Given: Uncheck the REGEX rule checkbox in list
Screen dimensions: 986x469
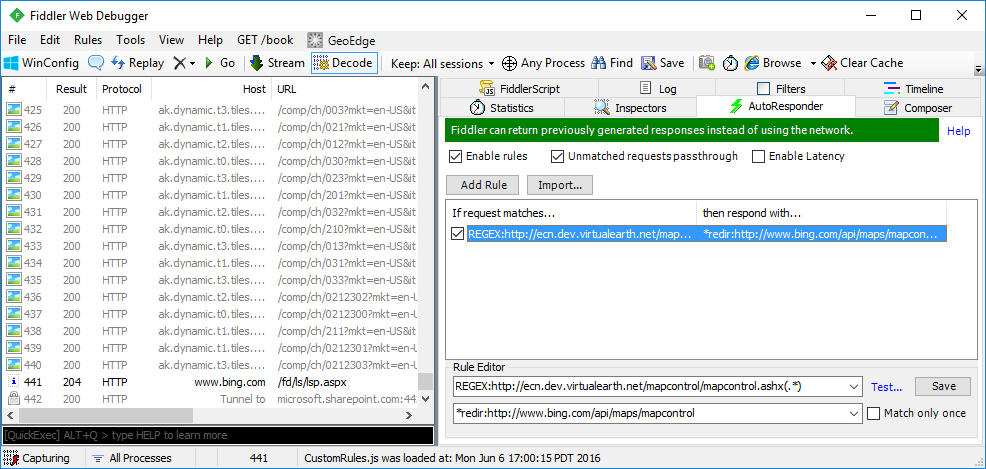Looking at the screenshot, I should [458, 234].
